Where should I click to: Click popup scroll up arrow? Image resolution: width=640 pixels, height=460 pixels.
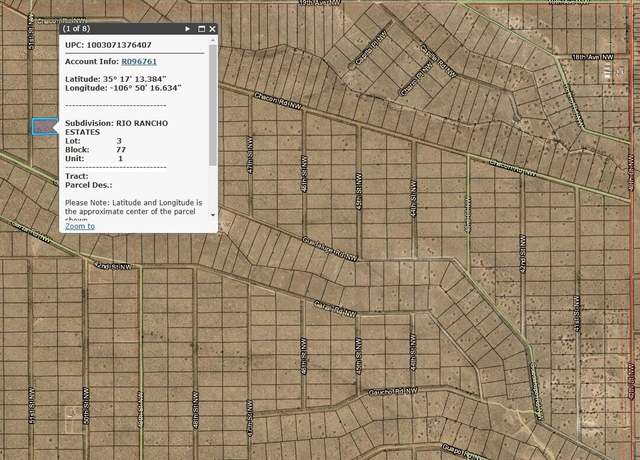213,40
